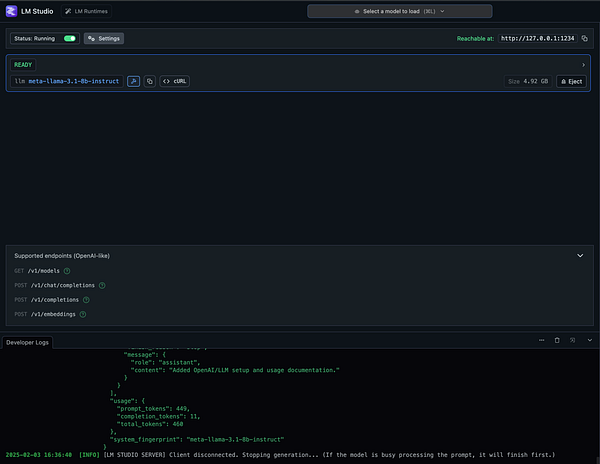Click the Client disconnected log line
This screenshot has width=600, height=464.
pos(280,455)
